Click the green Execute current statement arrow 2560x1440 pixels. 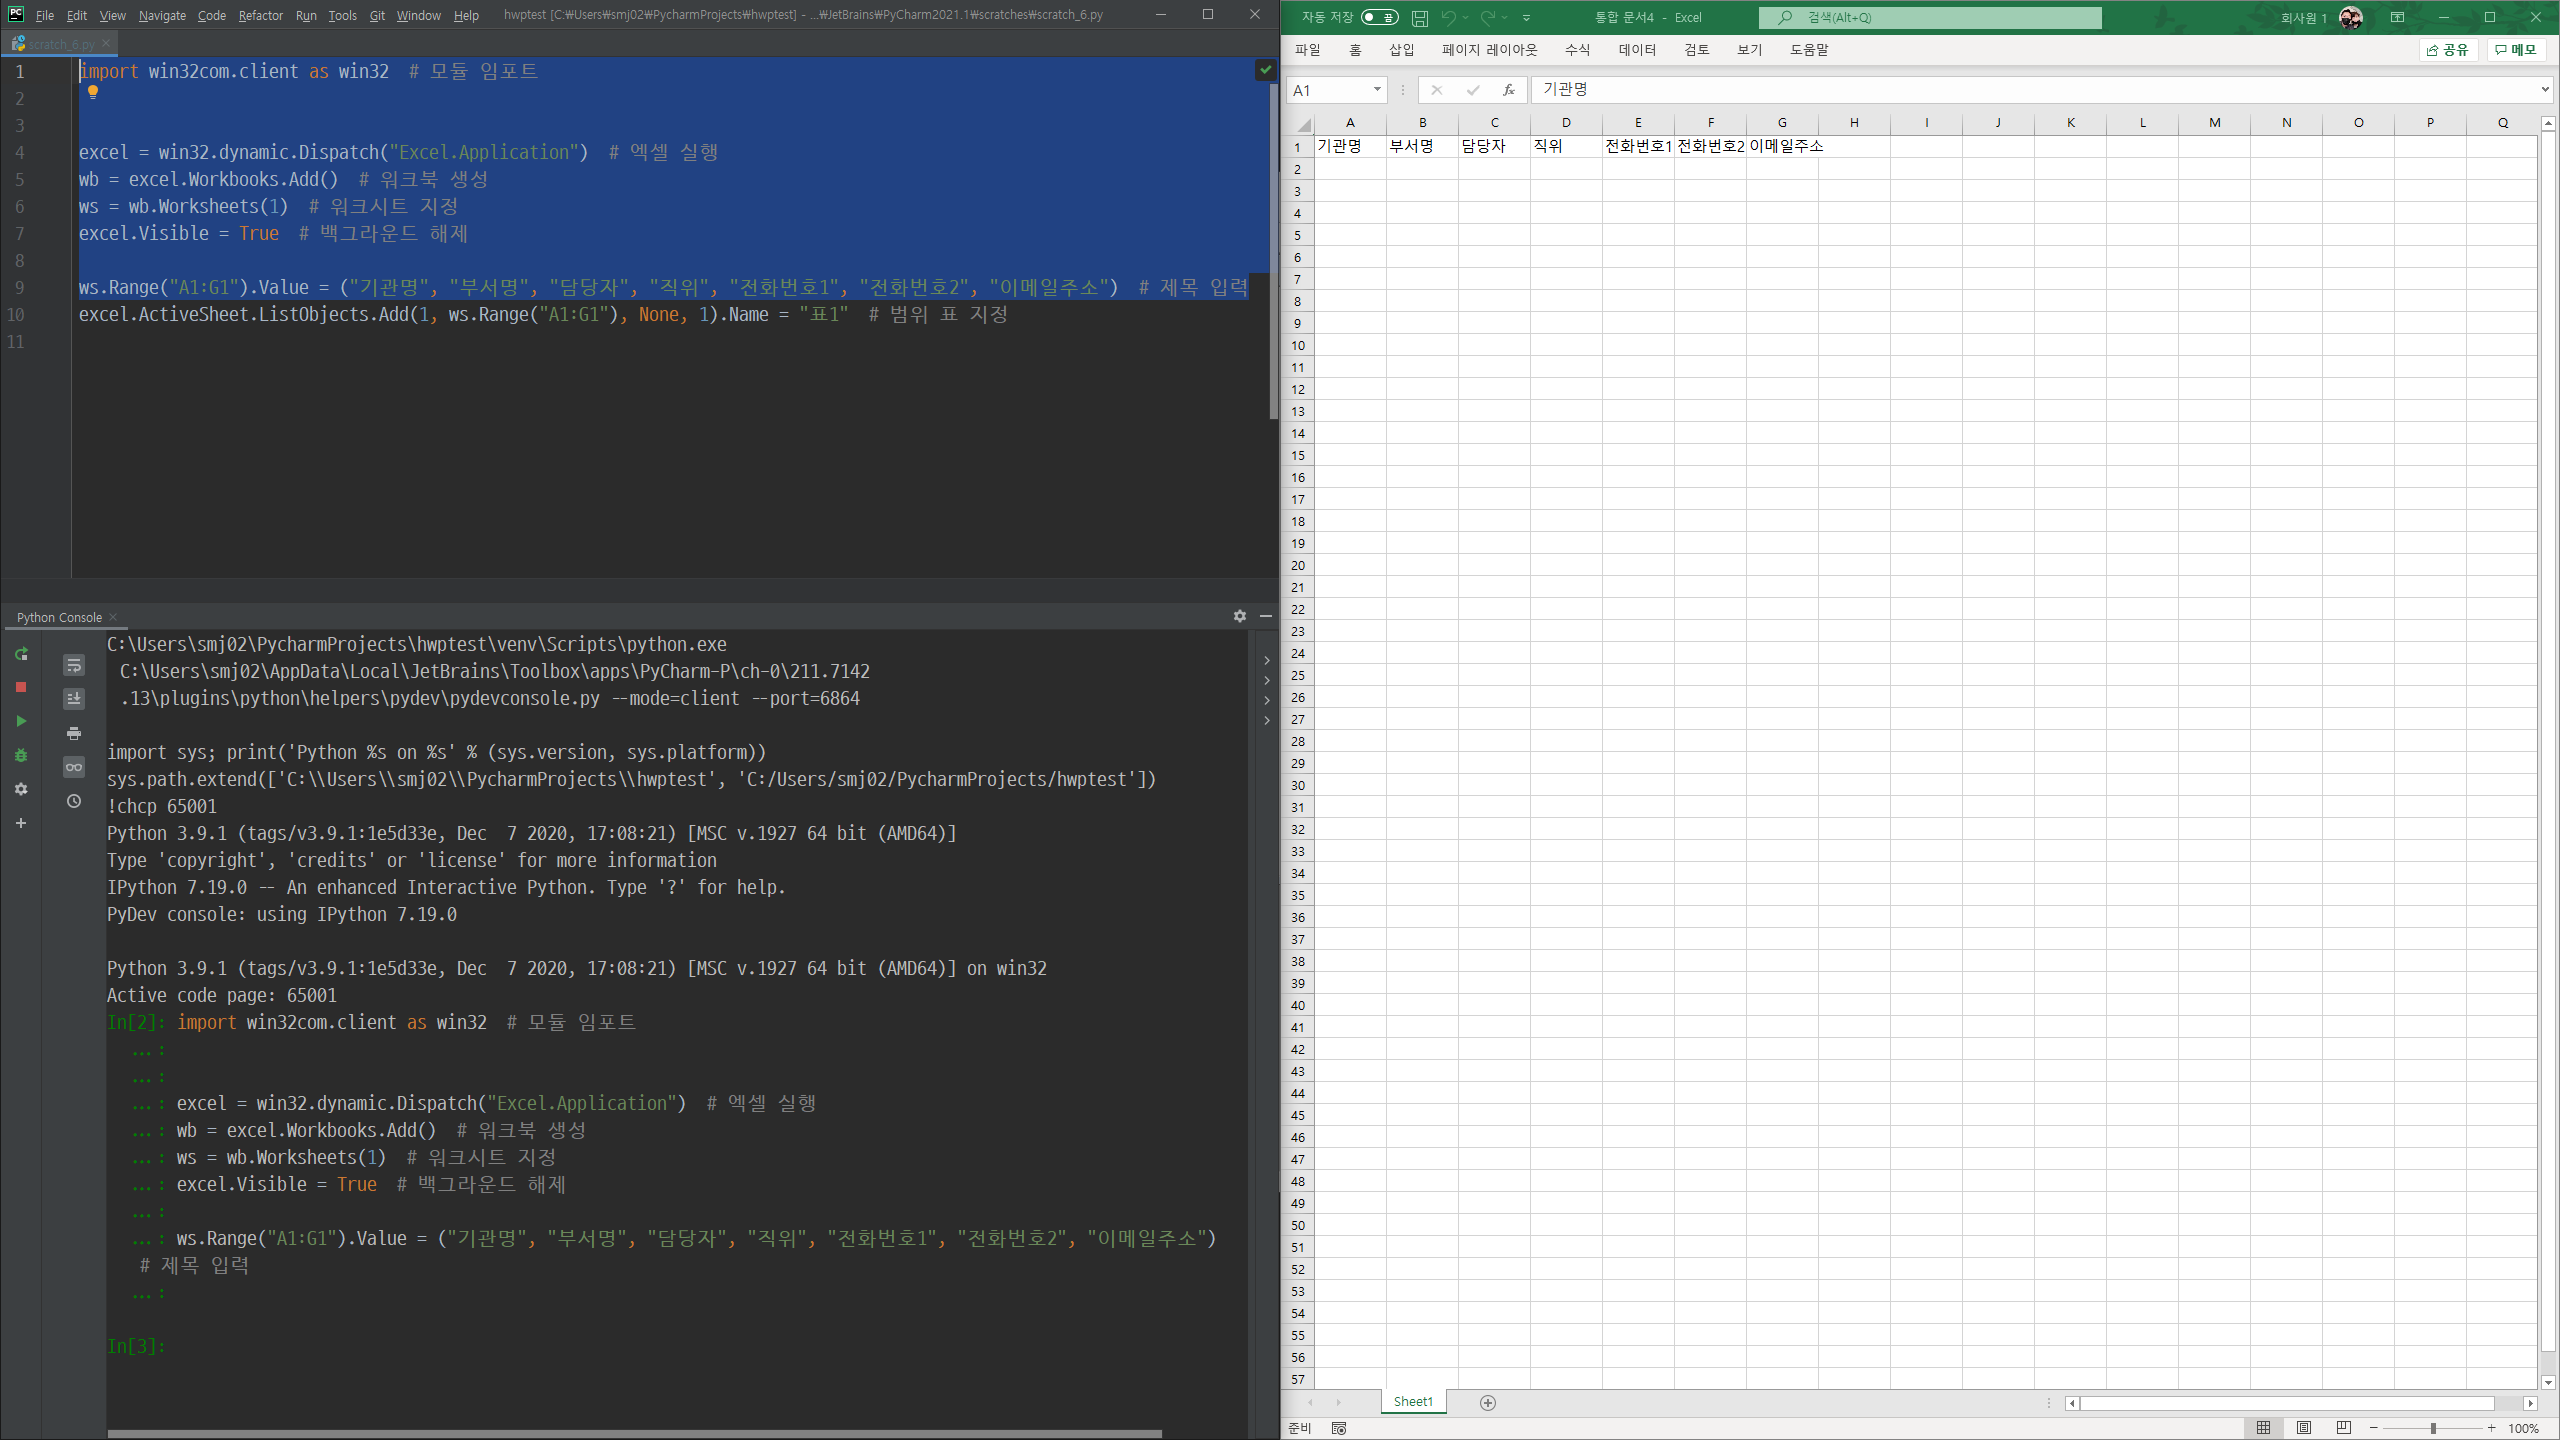[21, 721]
